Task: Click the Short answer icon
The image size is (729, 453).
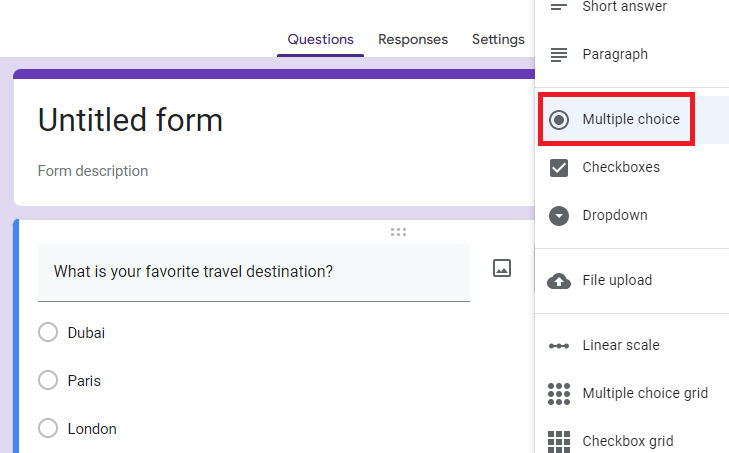Action: click(x=559, y=7)
